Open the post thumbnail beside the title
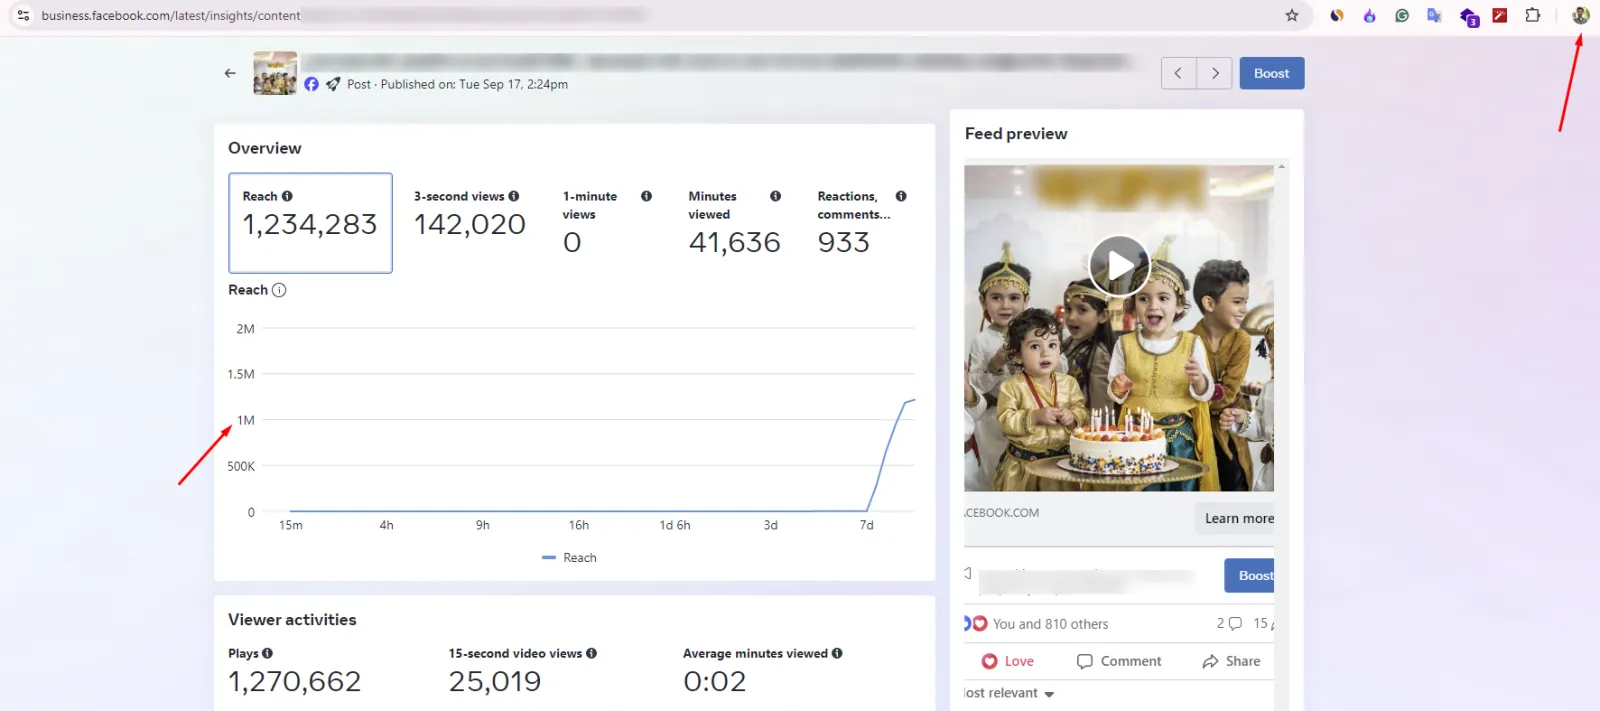 pyautogui.click(x=275, y=73)
